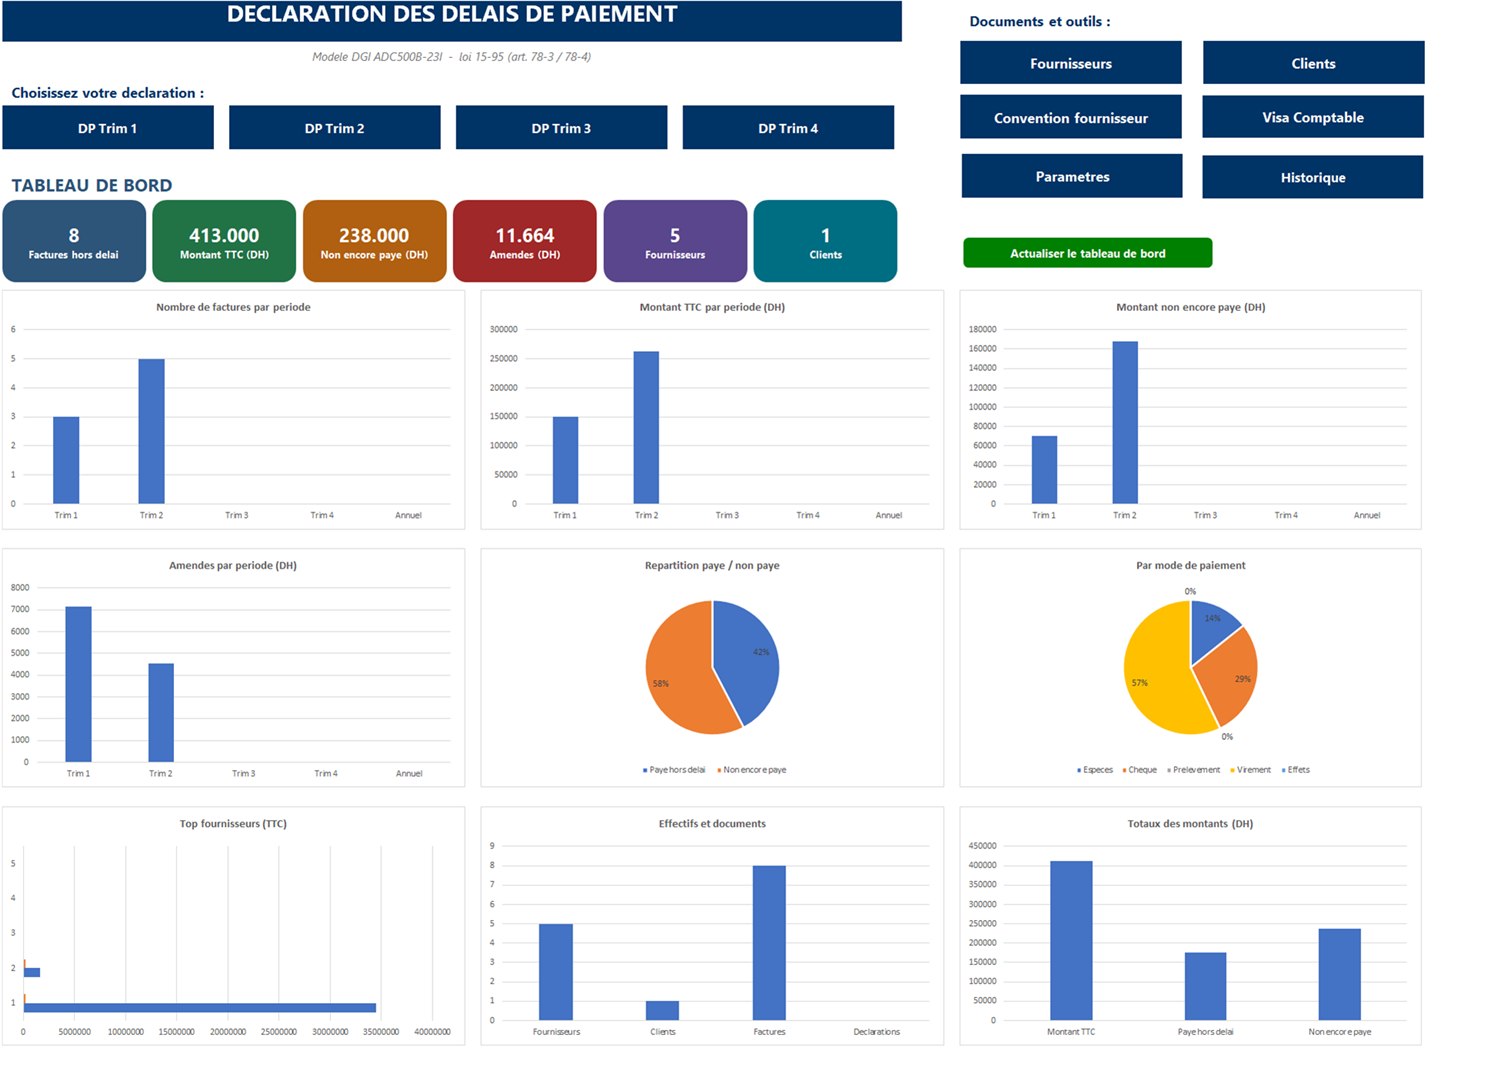
Task: Click the purple 5 Fournisseurs card
Action: pos(675,241)
